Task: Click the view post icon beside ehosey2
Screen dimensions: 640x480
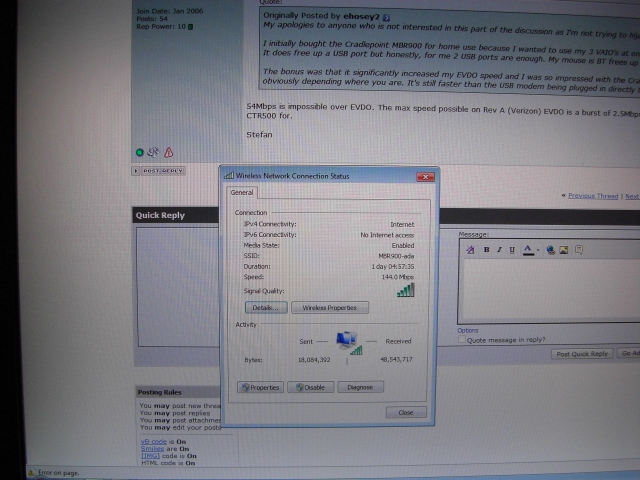Action: coord(386,18)
